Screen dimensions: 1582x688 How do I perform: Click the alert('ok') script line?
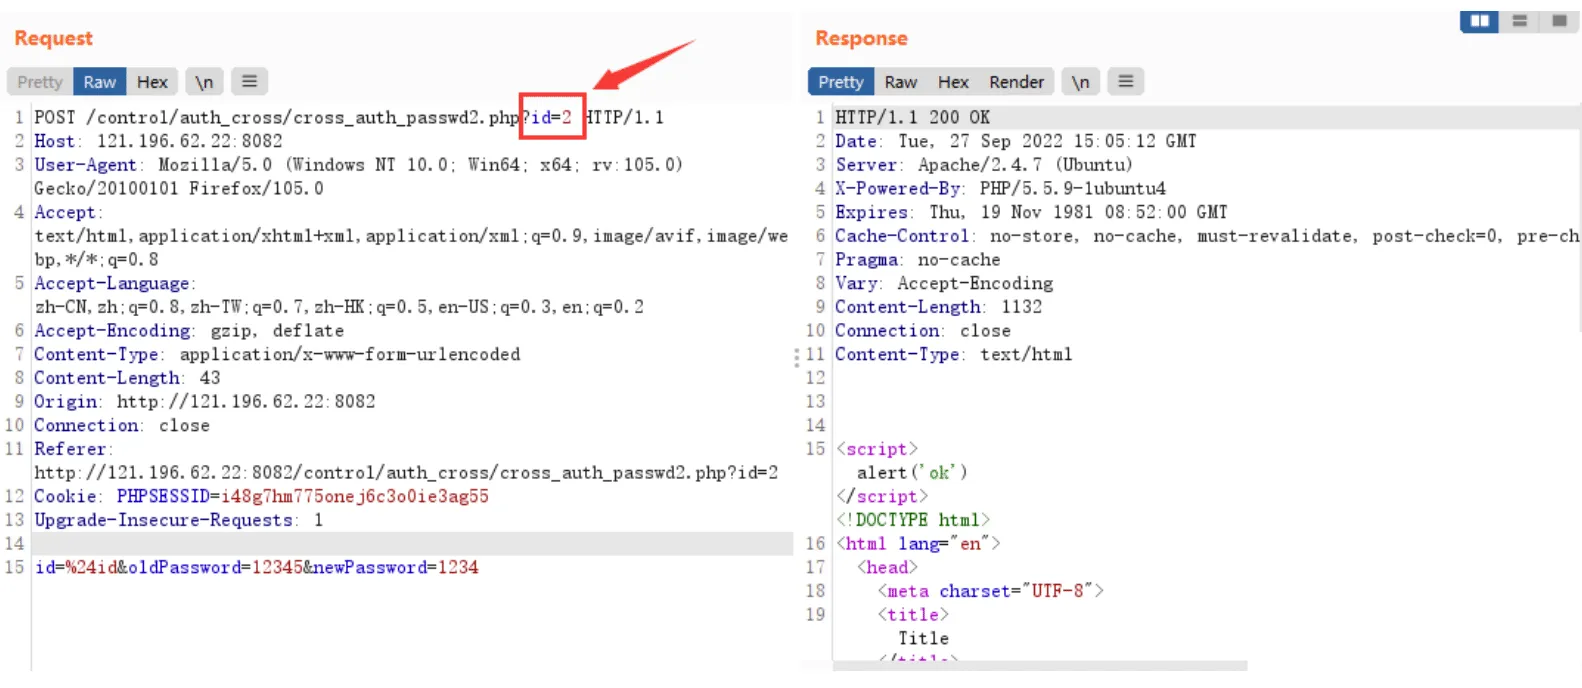tap(911, 472)
